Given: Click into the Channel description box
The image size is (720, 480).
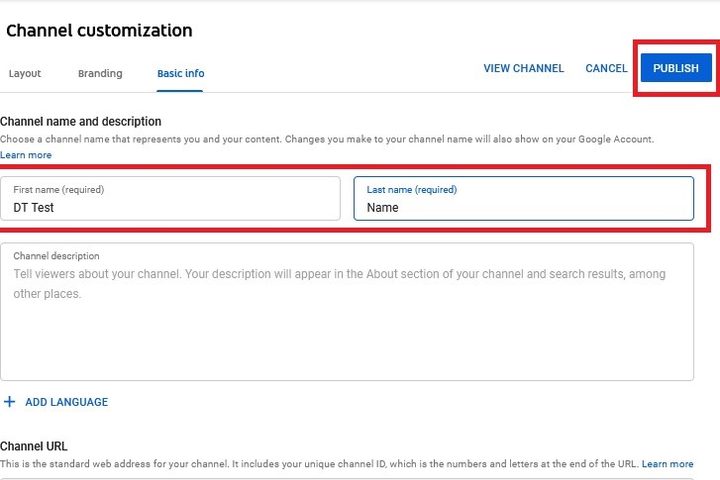Looking at the screenshot, I should 347,311.
